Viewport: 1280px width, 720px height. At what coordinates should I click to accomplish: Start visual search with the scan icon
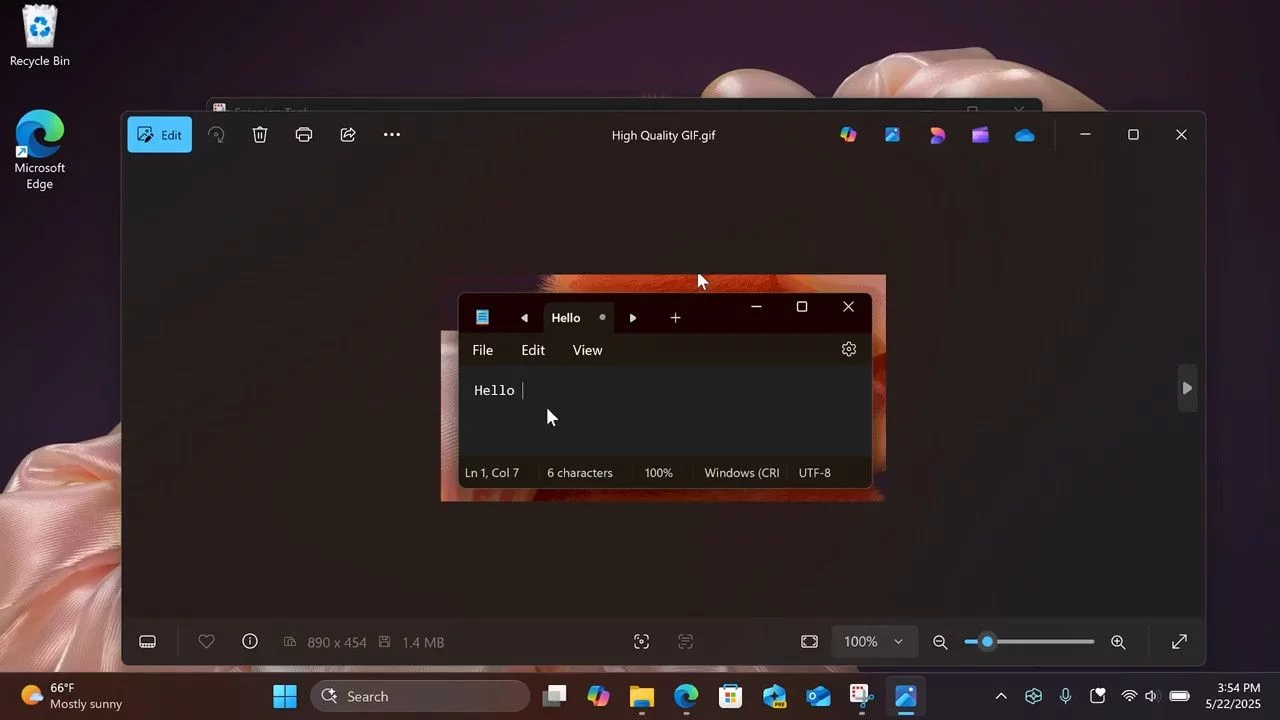pyautogui.click(x=641, y=642)
